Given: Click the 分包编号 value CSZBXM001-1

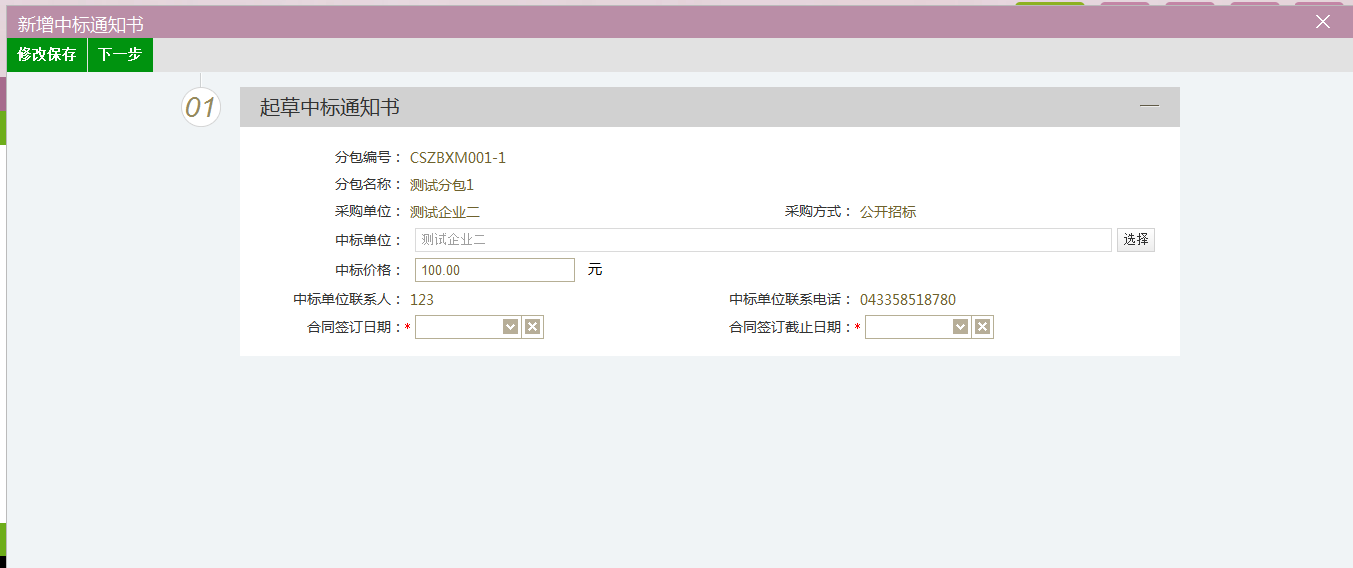Looking at the screenshot, I should 458,158.
